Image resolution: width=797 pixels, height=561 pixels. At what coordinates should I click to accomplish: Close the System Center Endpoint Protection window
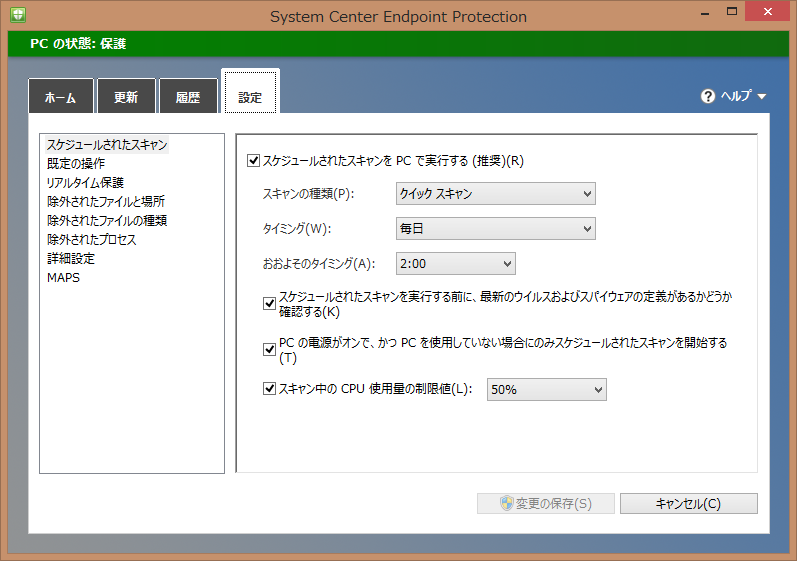[x=768, y=11]
